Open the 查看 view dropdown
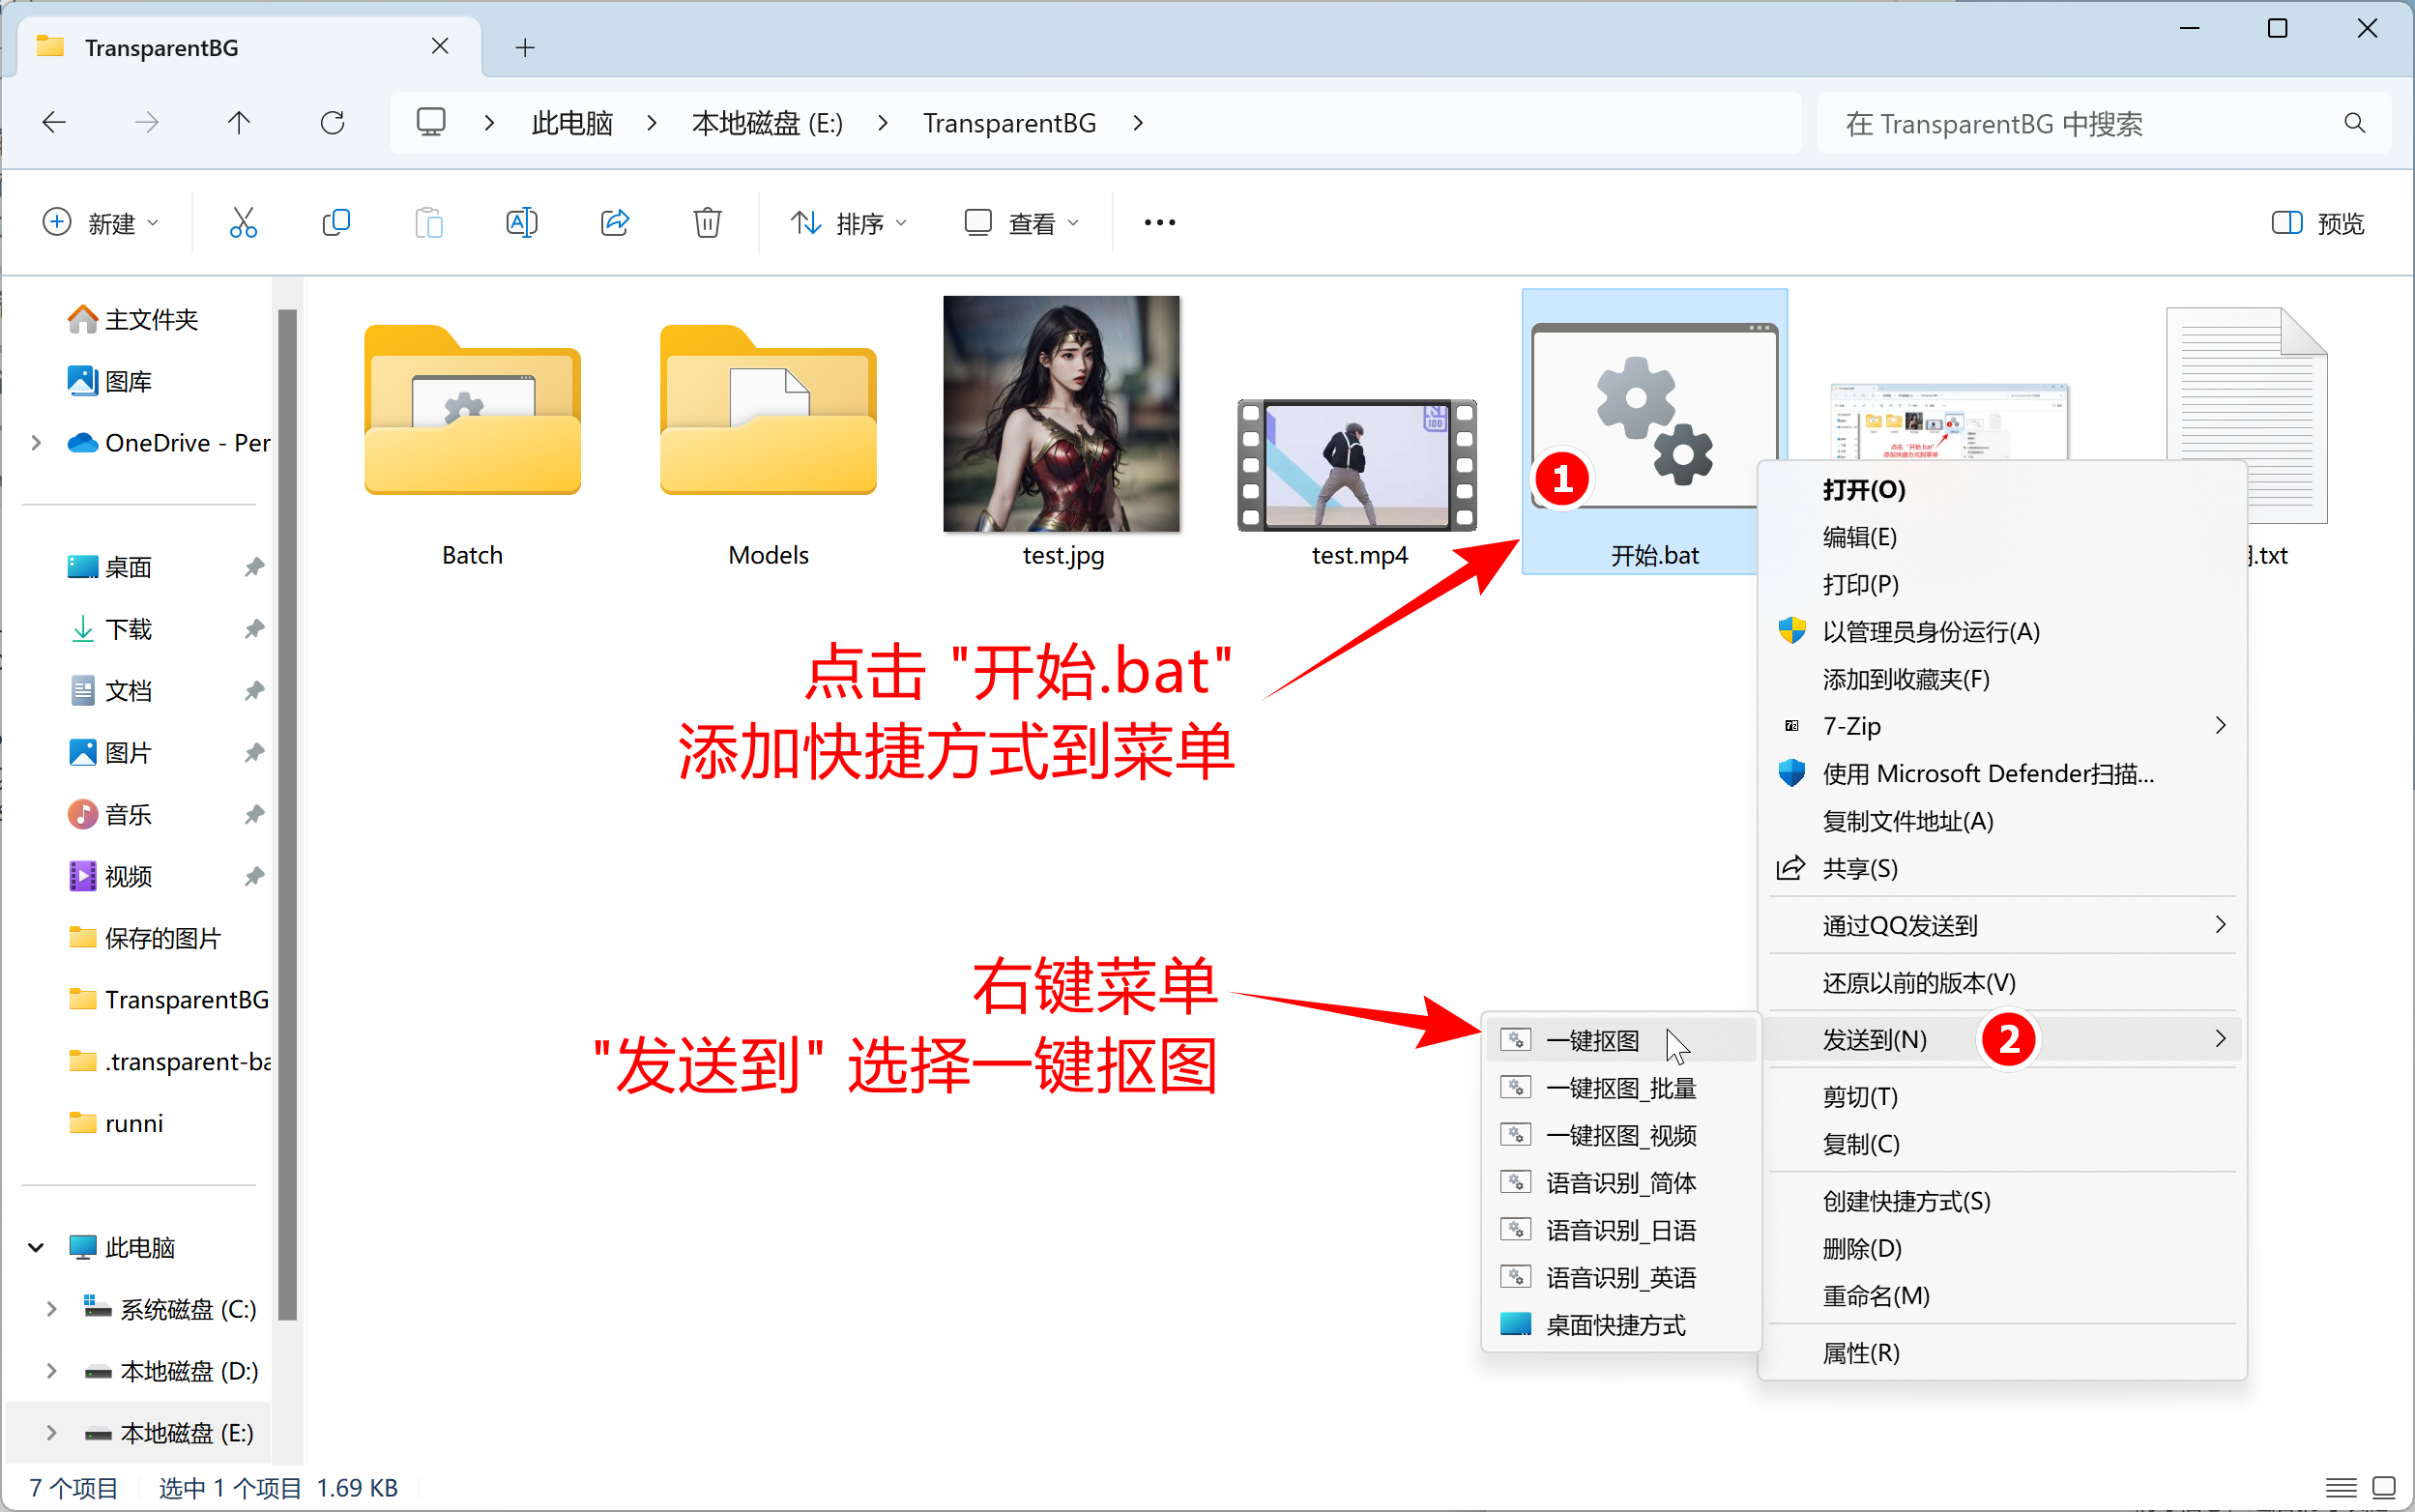The image size is (2415, 1512). [x=1021, y=222]
